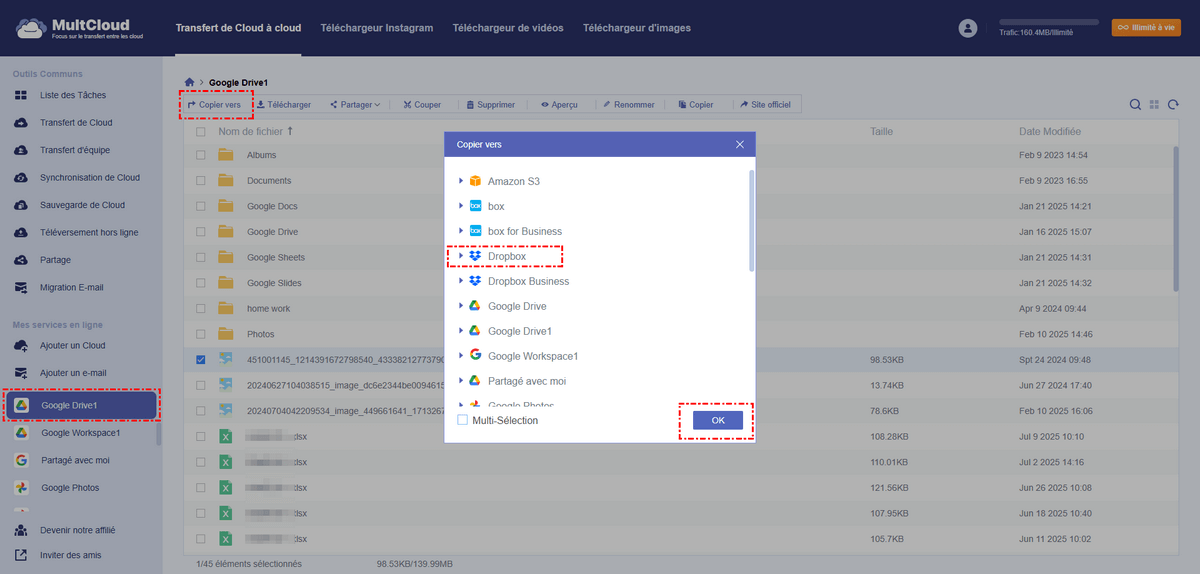Expand the Google Drive1 node arrow
The width and height of the screenshot is (1200, 574).
461,331
